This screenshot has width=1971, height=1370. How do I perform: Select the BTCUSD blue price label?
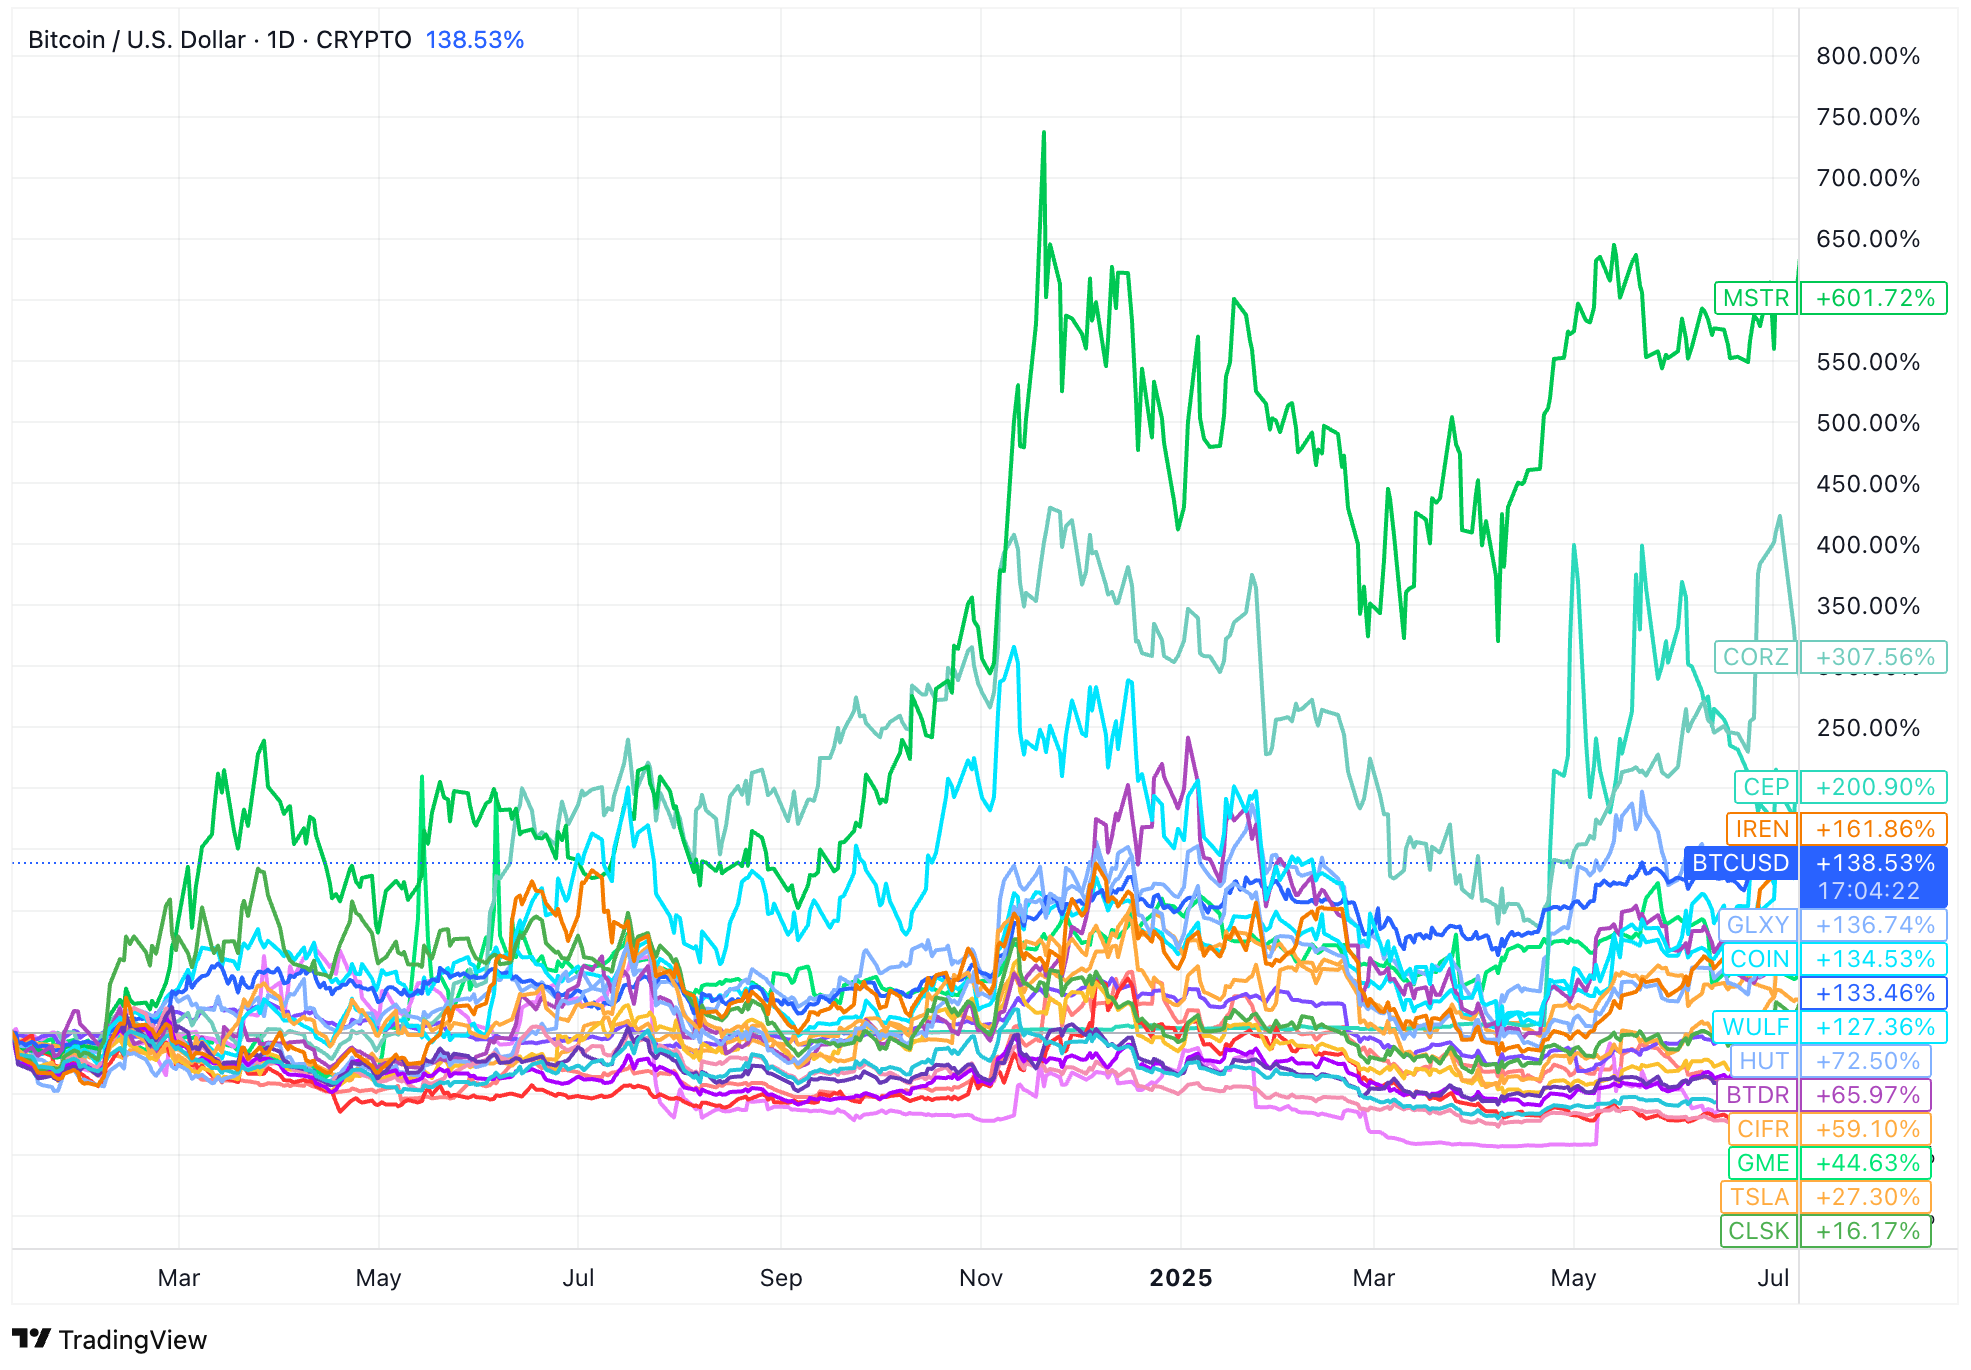click(1740, 863)
